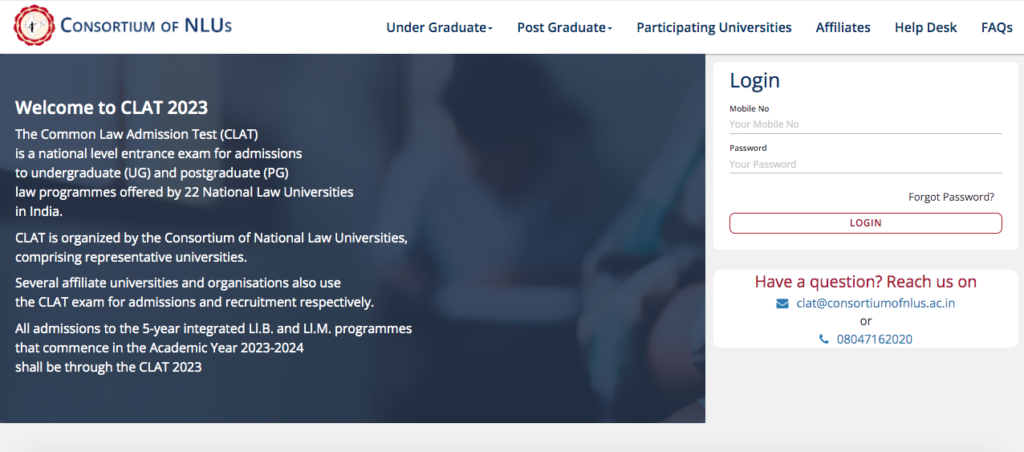This screenshot has height=452, width=1024.
Task: Click the Consortium of NLUs title text
Action: (x=146, y=25)
